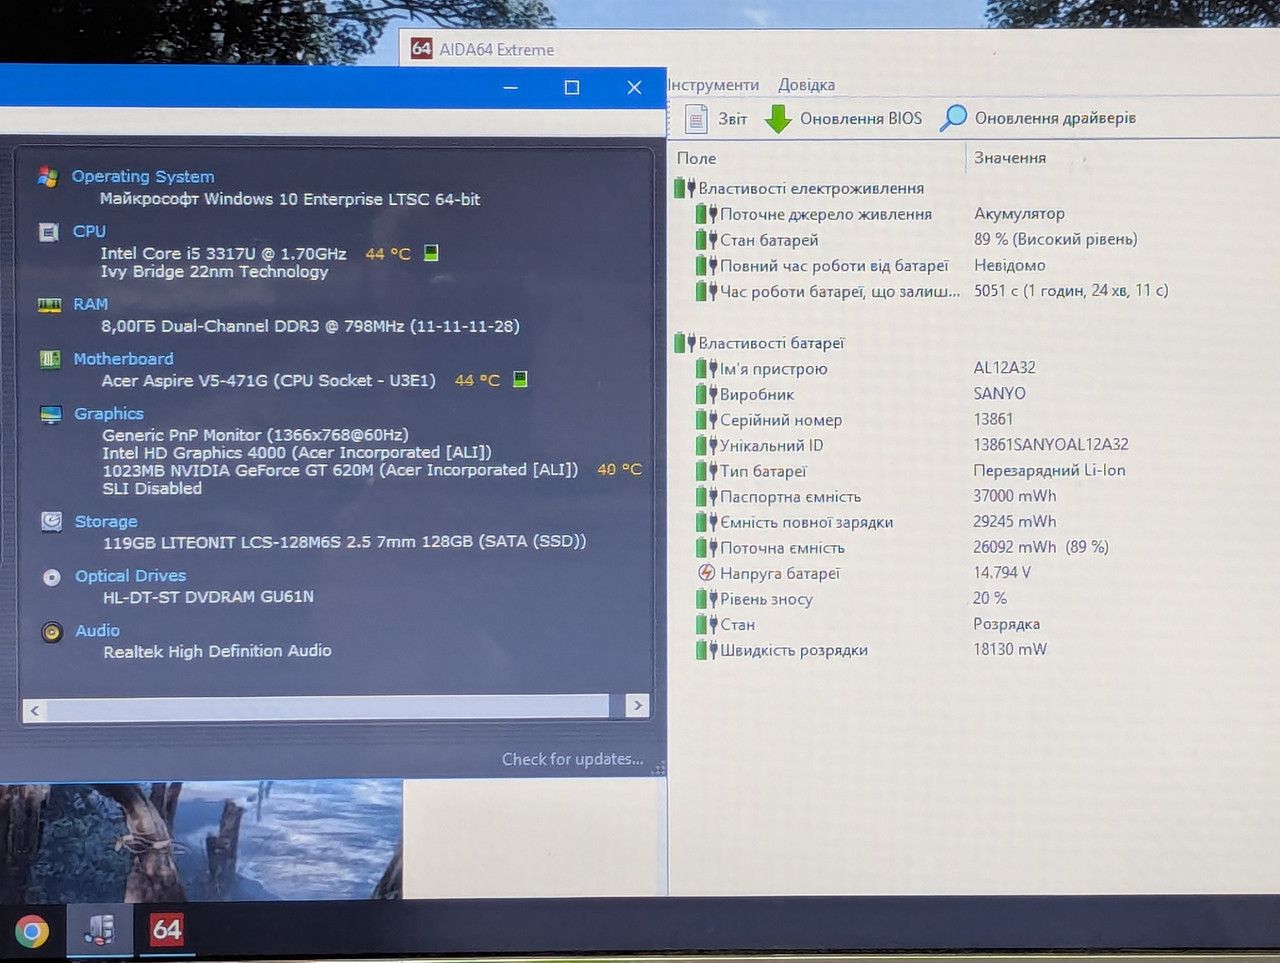Click Check for updates link
This screenshot has width=1280, height=963.
coord(572,759)
